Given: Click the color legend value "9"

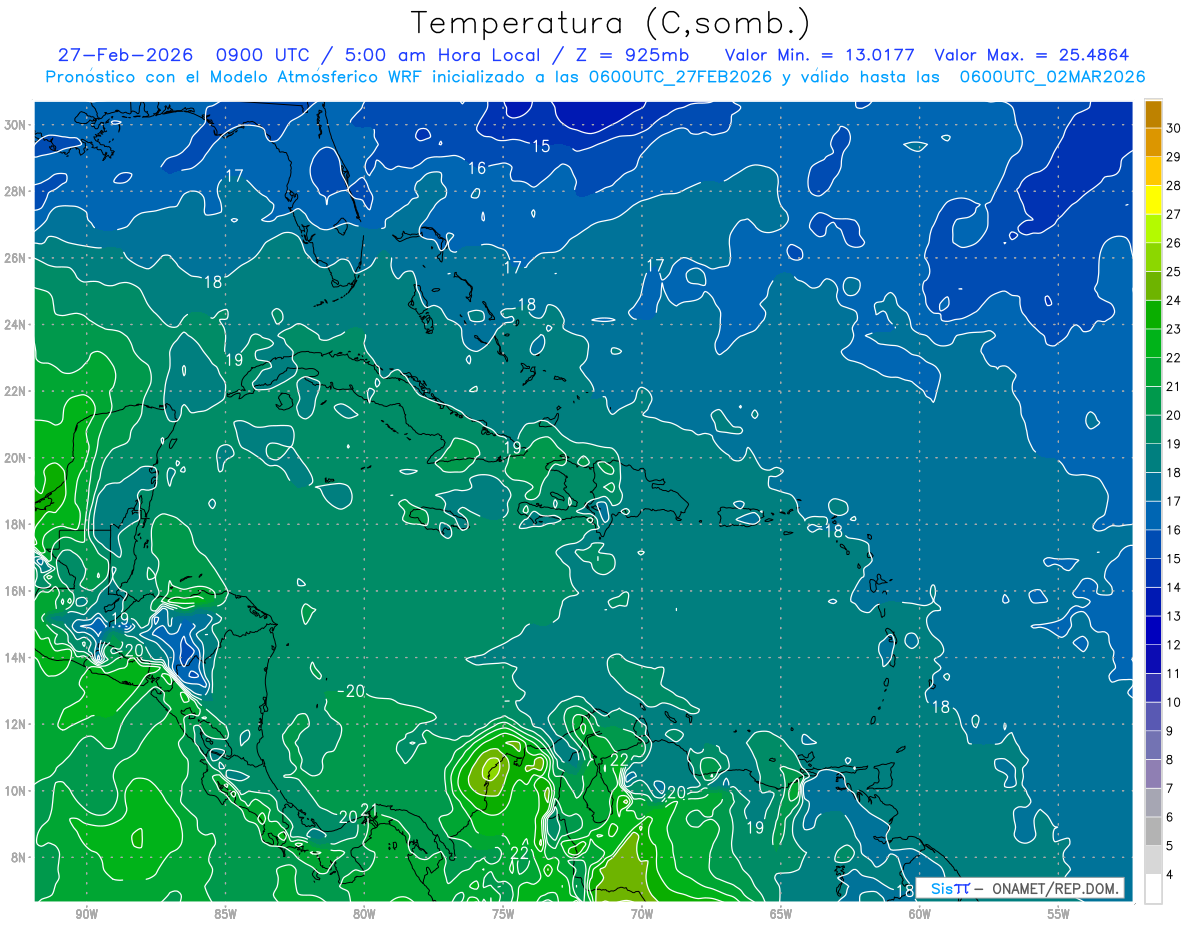Looking at the screenshot, I should 1170,731.
